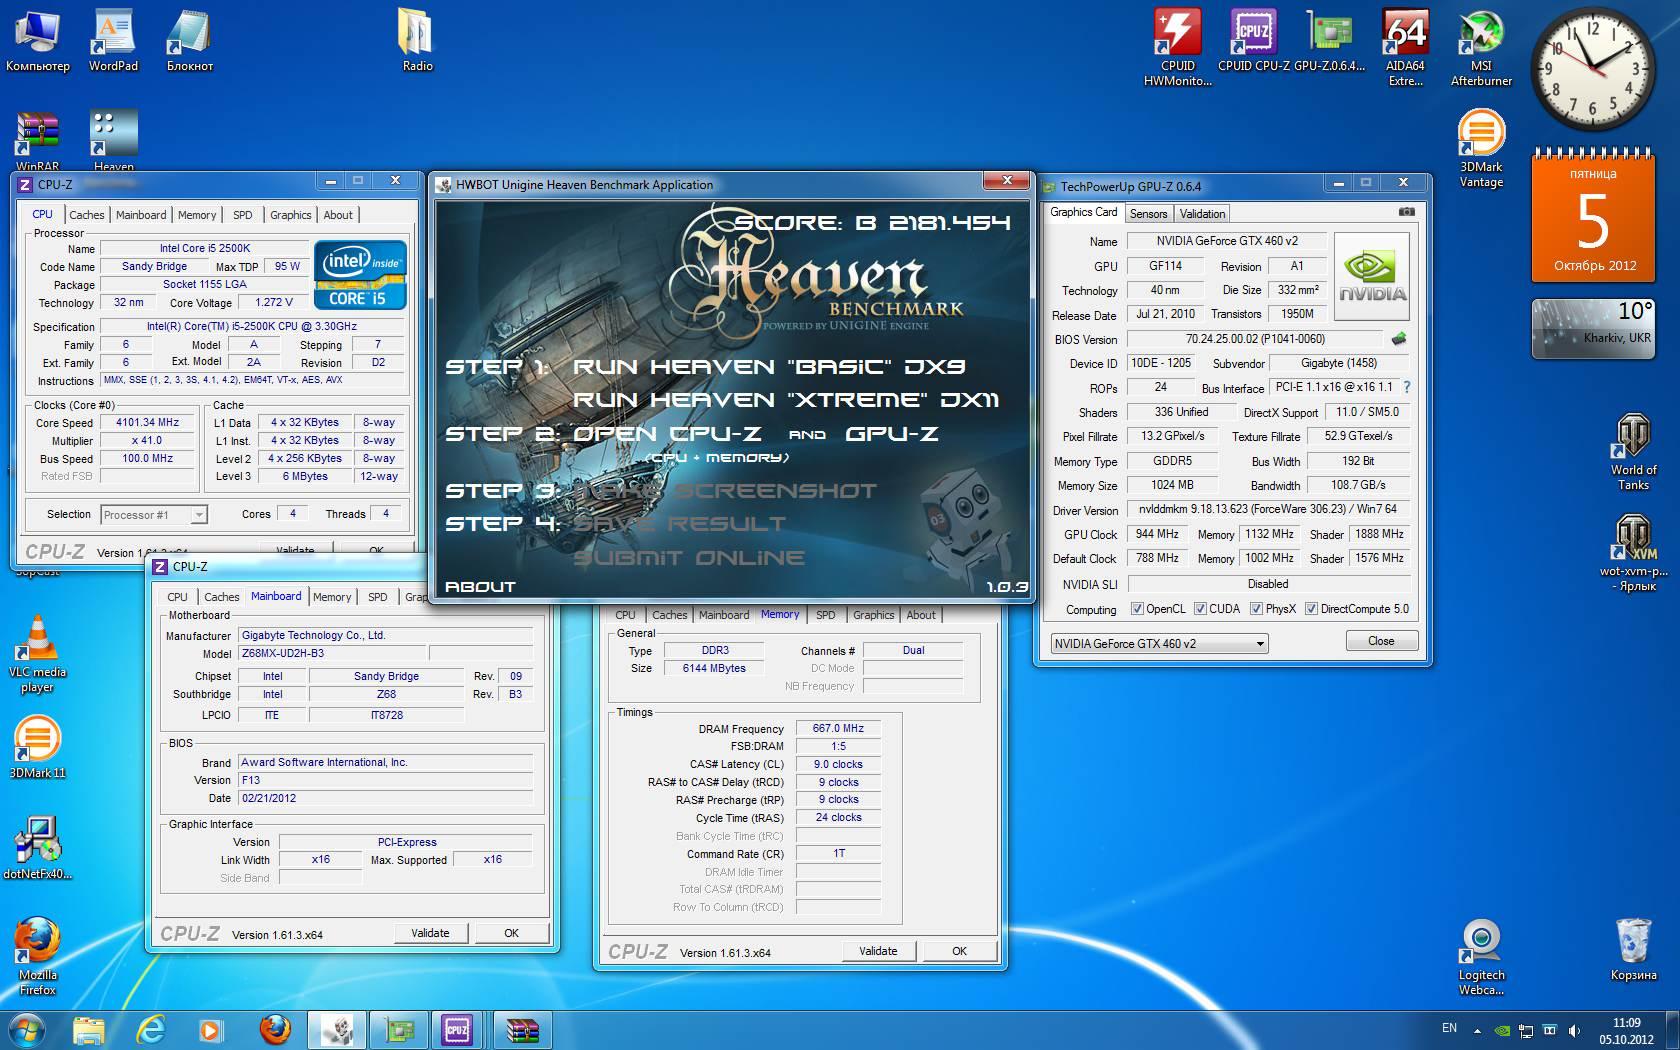Open the Heaven desktop shortcut
Viewport: 1680px width, 1050px height.
pyautogui.click(x=113, y=141)
